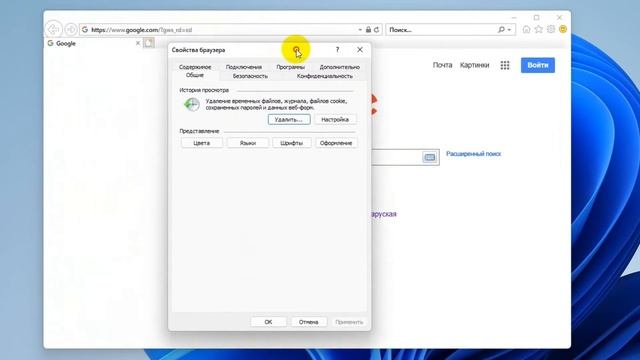Click the Отмена button
The image size is (640, 360).
309,322
